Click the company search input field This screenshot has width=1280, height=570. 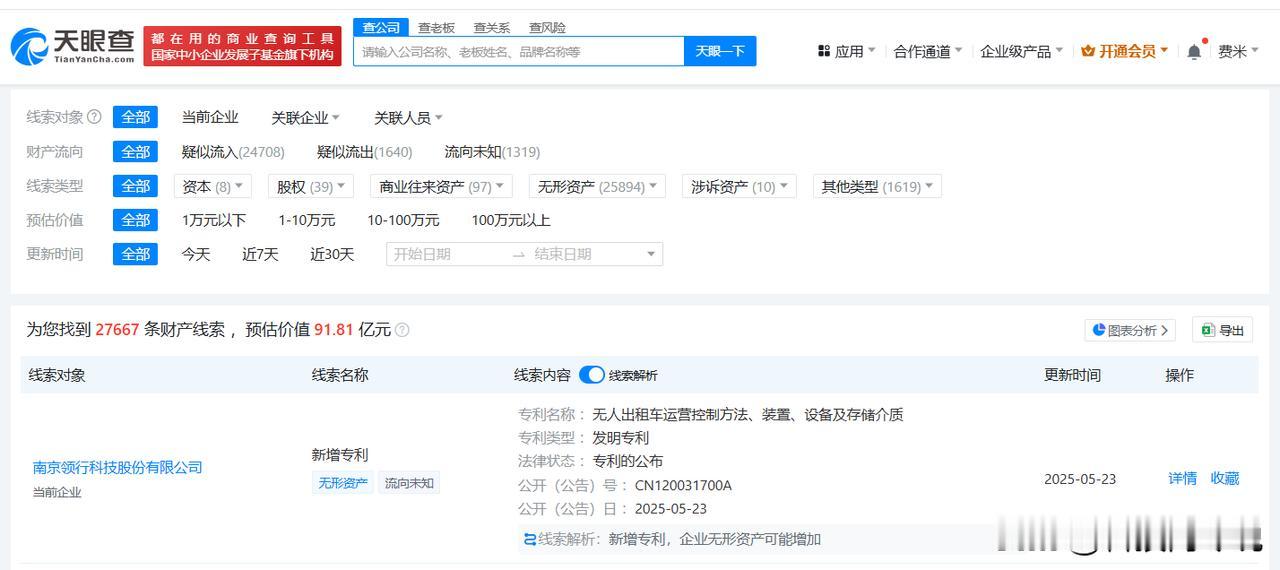point(519,51)
